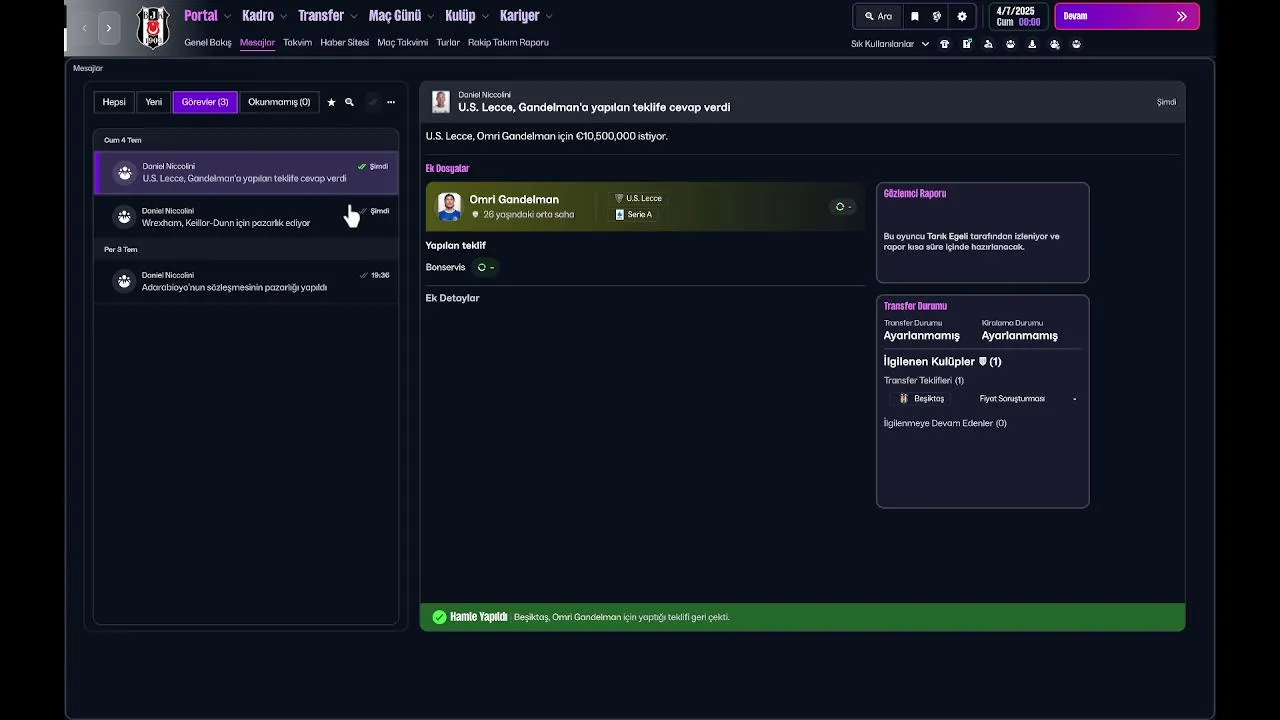
Task: Select the Görevler (3) filter
Action: 205,102
